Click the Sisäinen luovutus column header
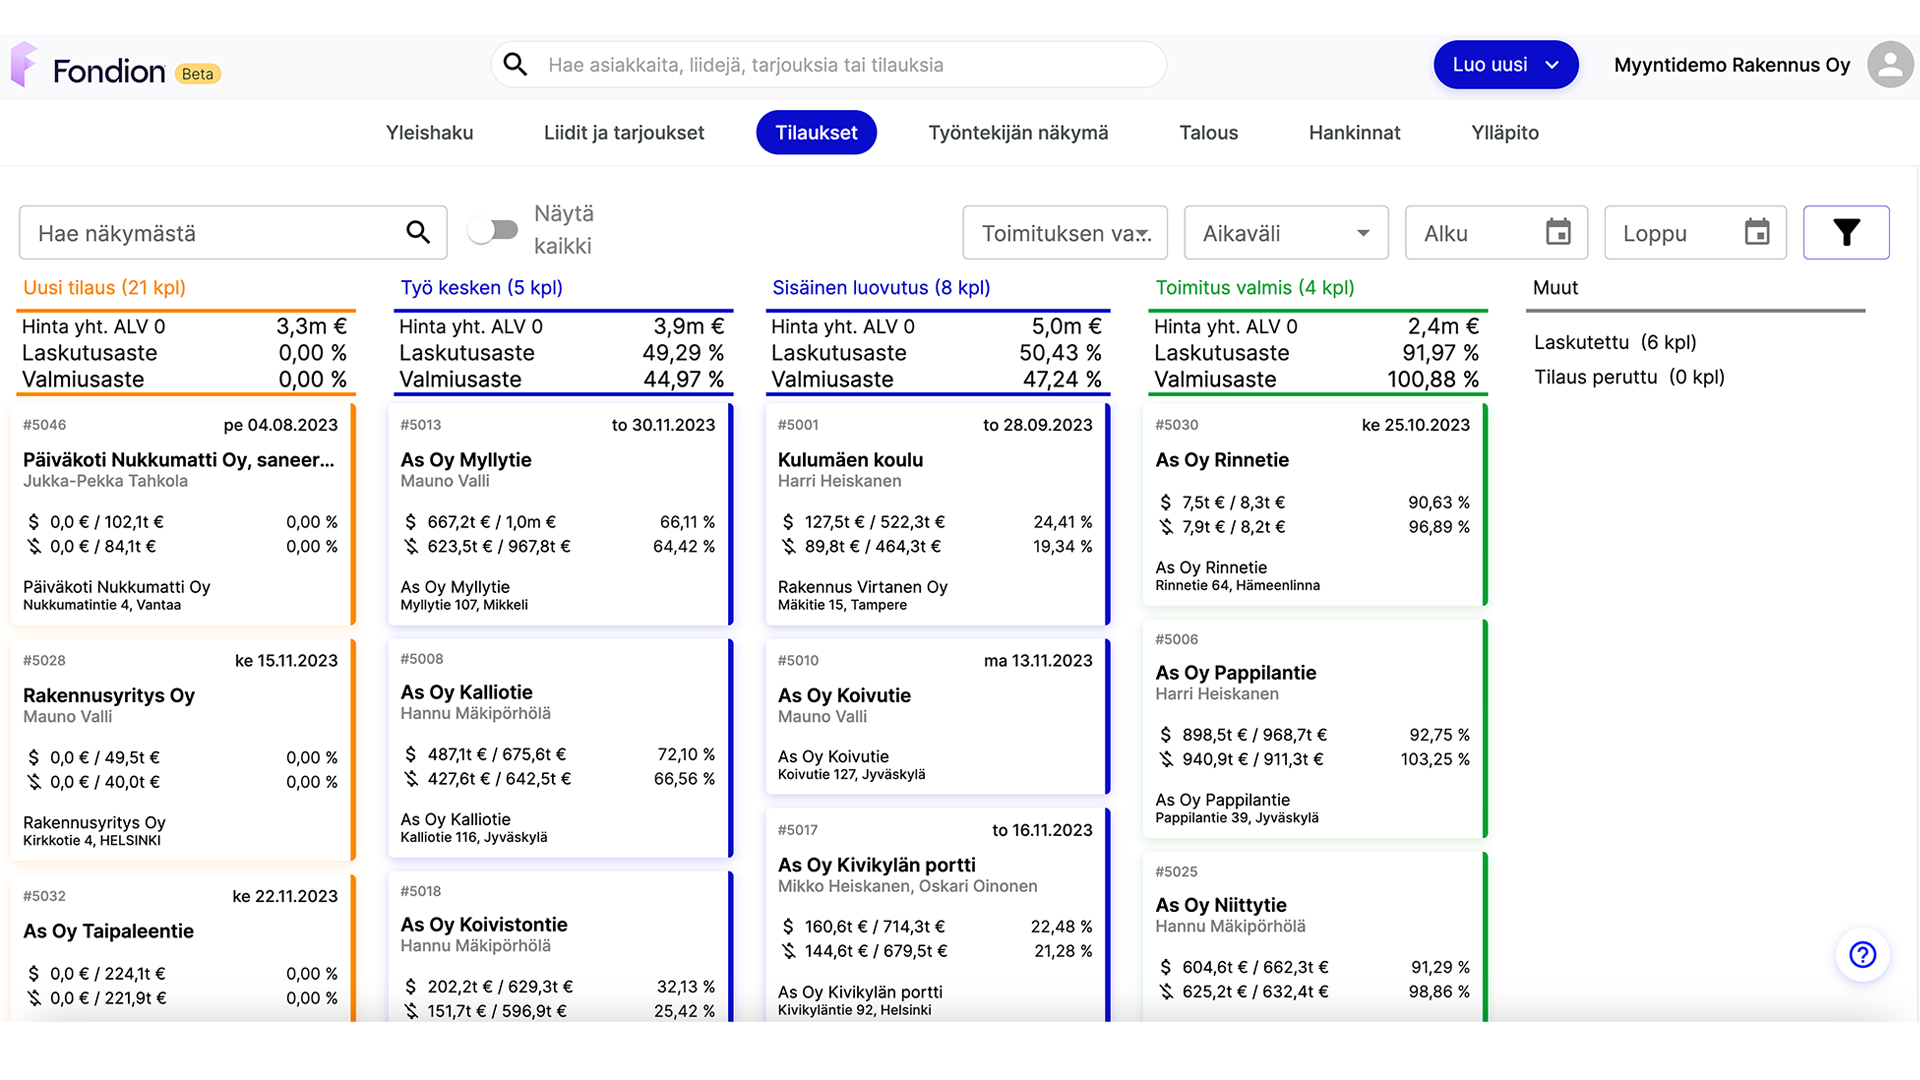Screen dimensions: 1920x1080 881,288
